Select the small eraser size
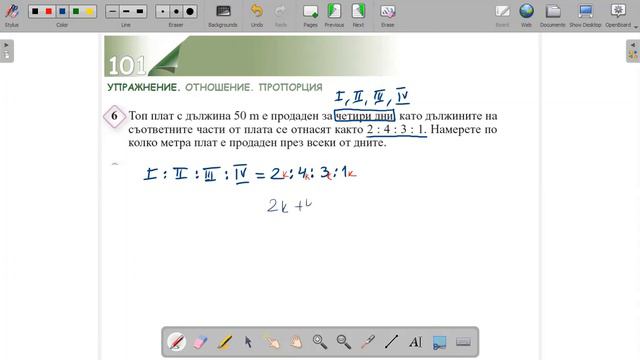Image resolution: width=640 pixels, height=360 pixels. [162, 11]
